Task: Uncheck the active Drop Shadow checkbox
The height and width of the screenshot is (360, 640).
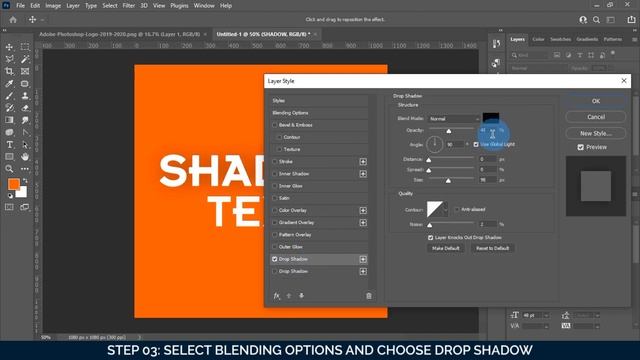Action: (275, 259)
